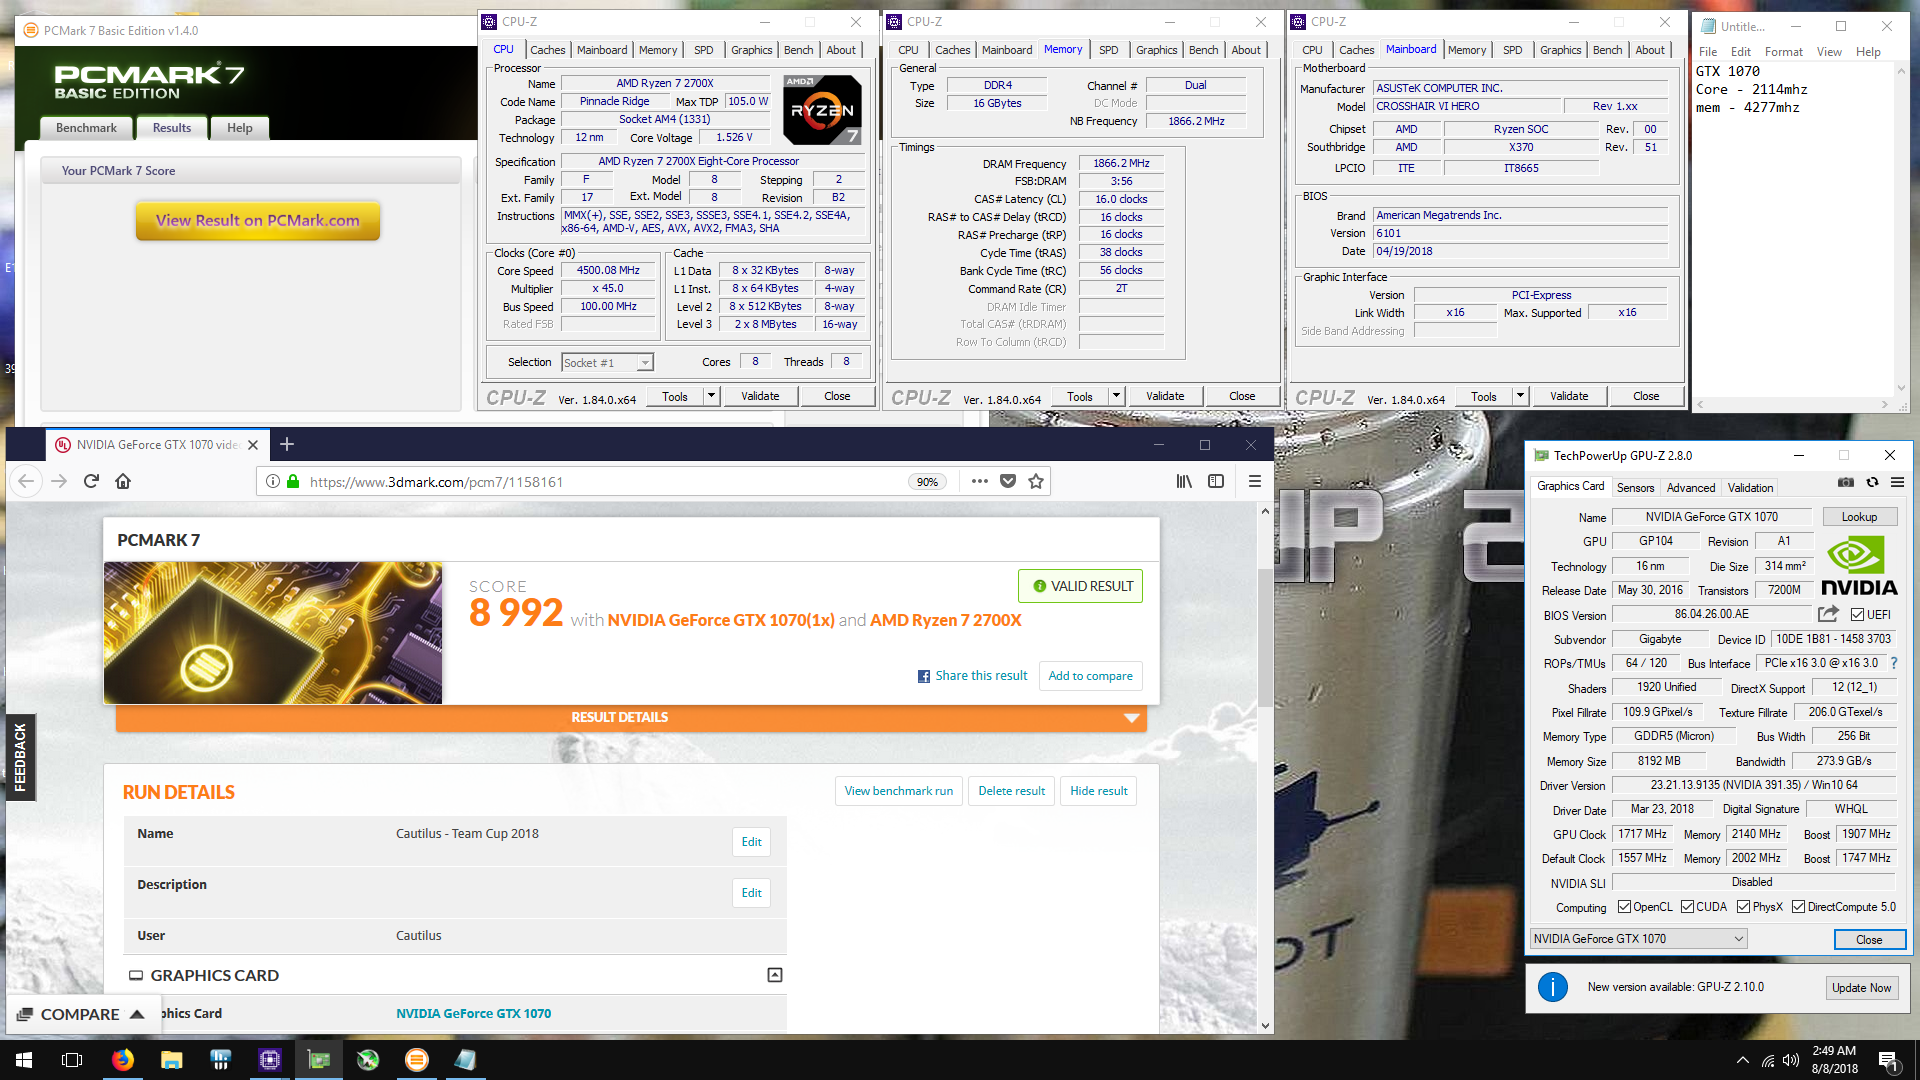The height and width of the screenshot is (1080, 1920).
Task: Toggle the PhysX checkbox
Action: (x=1743, y=907)
